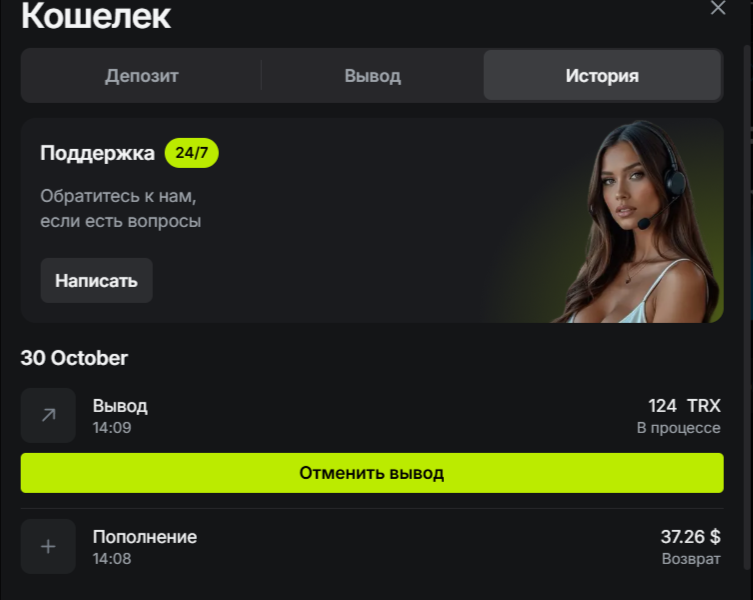Click the Возврат status label

click(691, 559)
